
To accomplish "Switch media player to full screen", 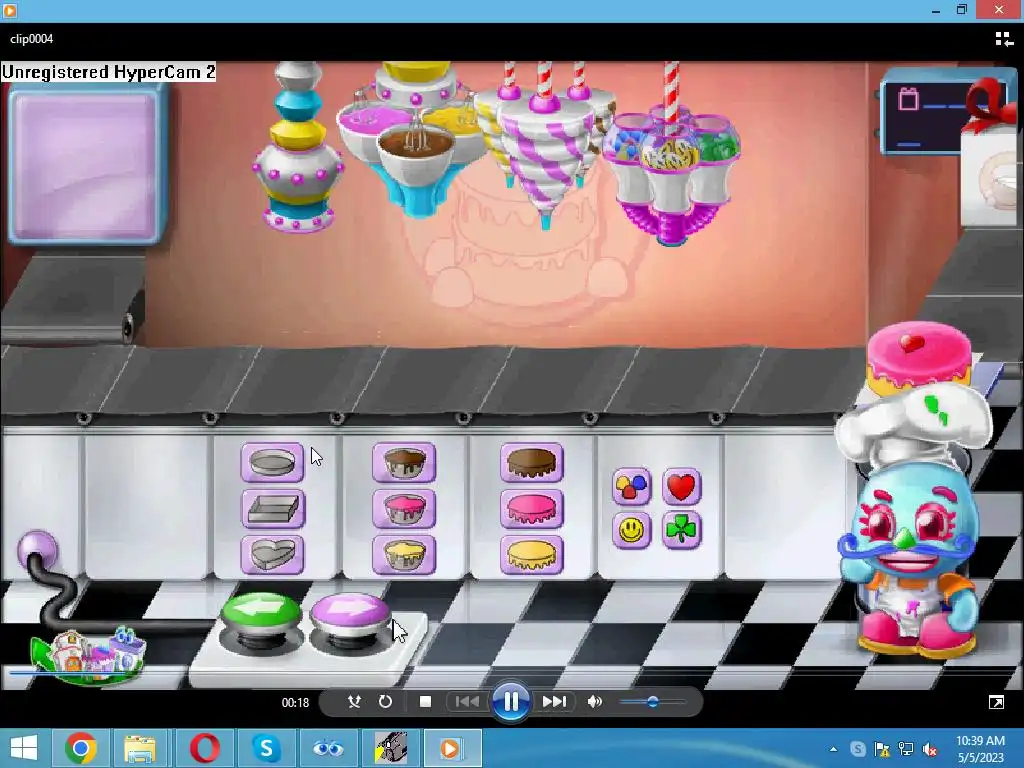I will pyautogui.click(x=997, y=702).
